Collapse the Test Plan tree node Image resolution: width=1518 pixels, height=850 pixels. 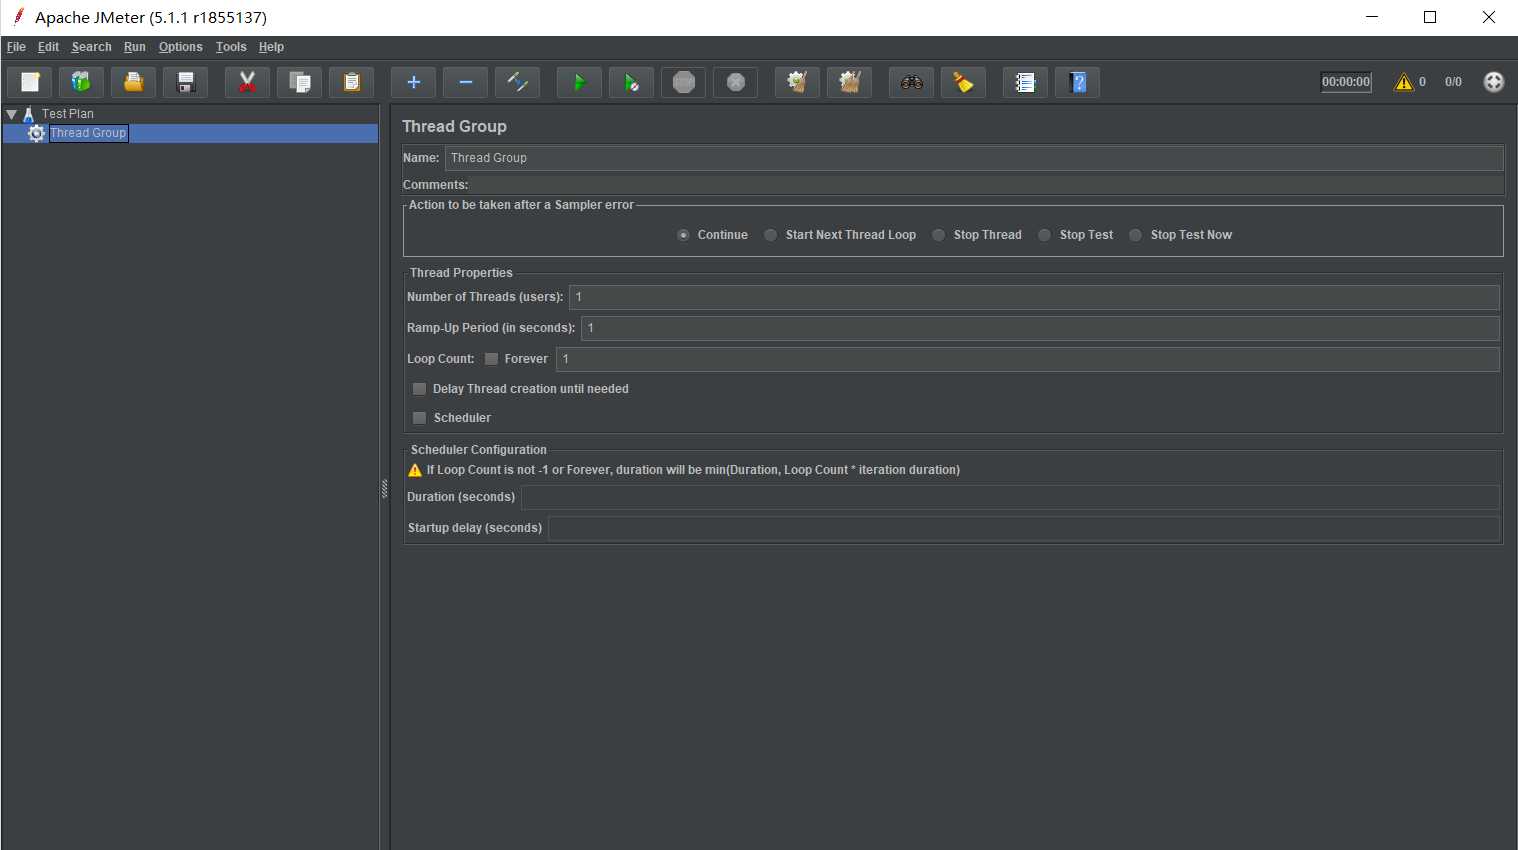(x=11, y=114)
